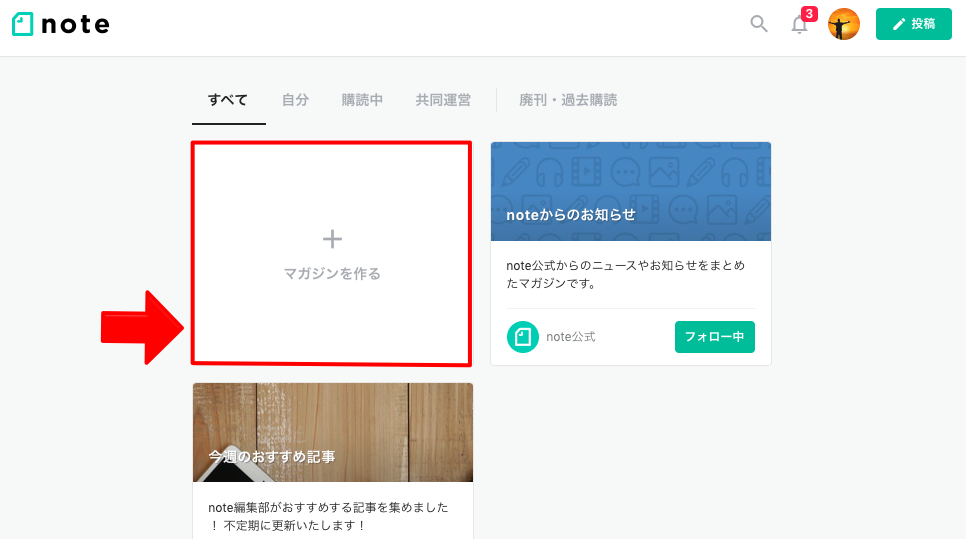Click the note logo in the header
This screenshot has width=966, height=539.
tap(61, 24)
